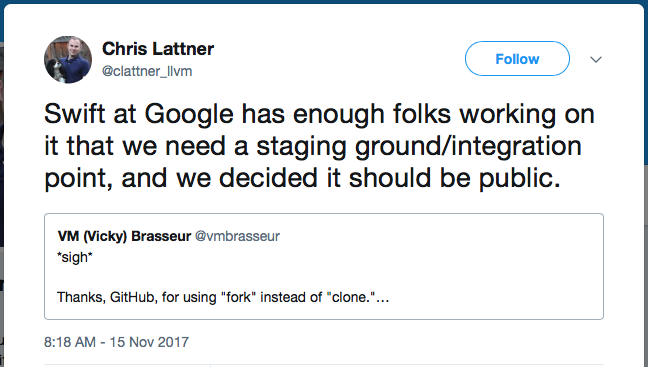Expand the ellipsis after "clone." in quote
Viewport: 648px width, 367px height.
[383, 298]
